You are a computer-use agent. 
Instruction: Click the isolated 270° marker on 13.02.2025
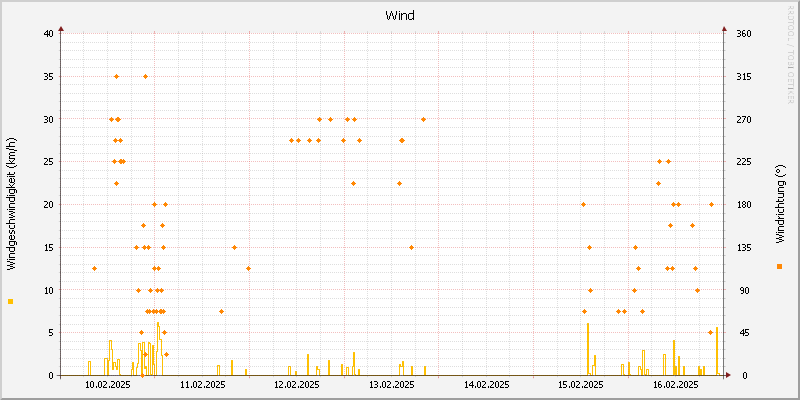coord(423,119)
